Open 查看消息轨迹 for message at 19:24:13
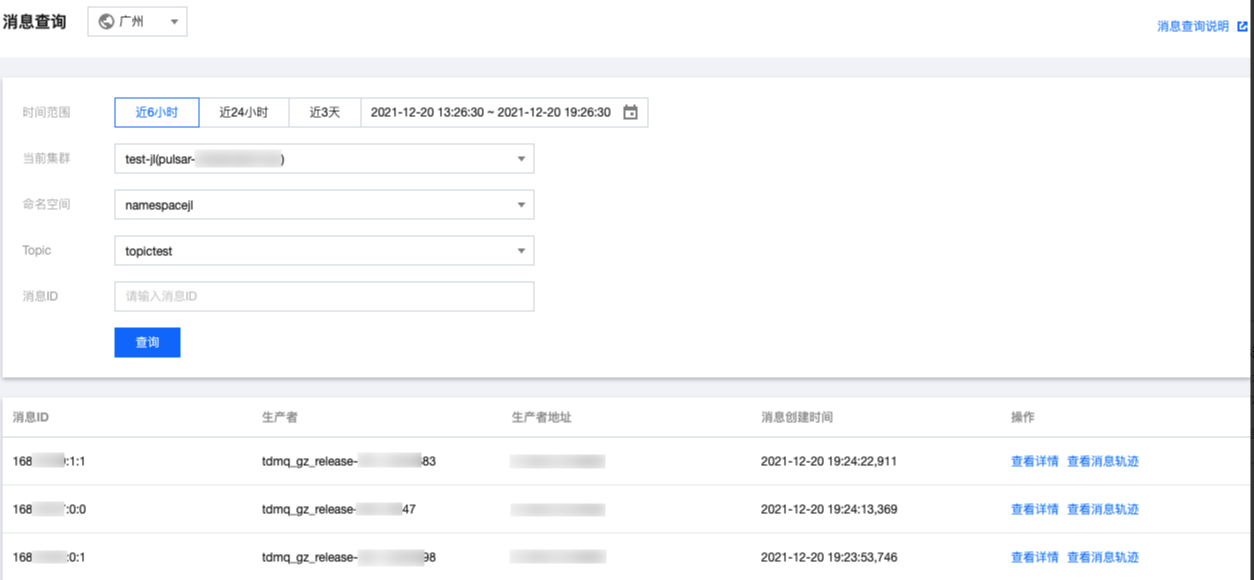This screenshot has width=1254, height=580. coord(1103,509)
